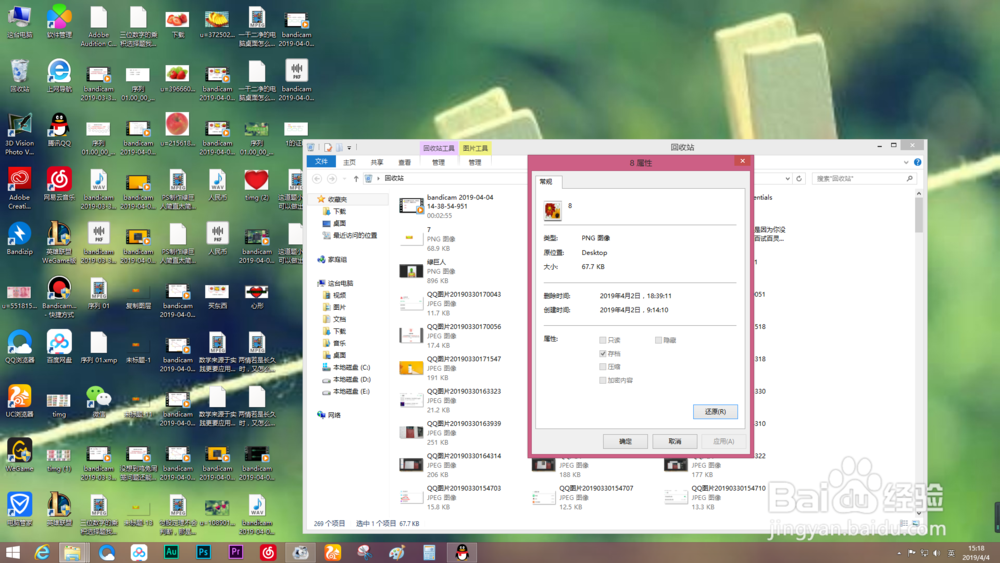Image resolution: width=1000 pixels, height=563 pixels.
Task: Open the quick access toolbar customize dropdown
Action: click(349, 147)
